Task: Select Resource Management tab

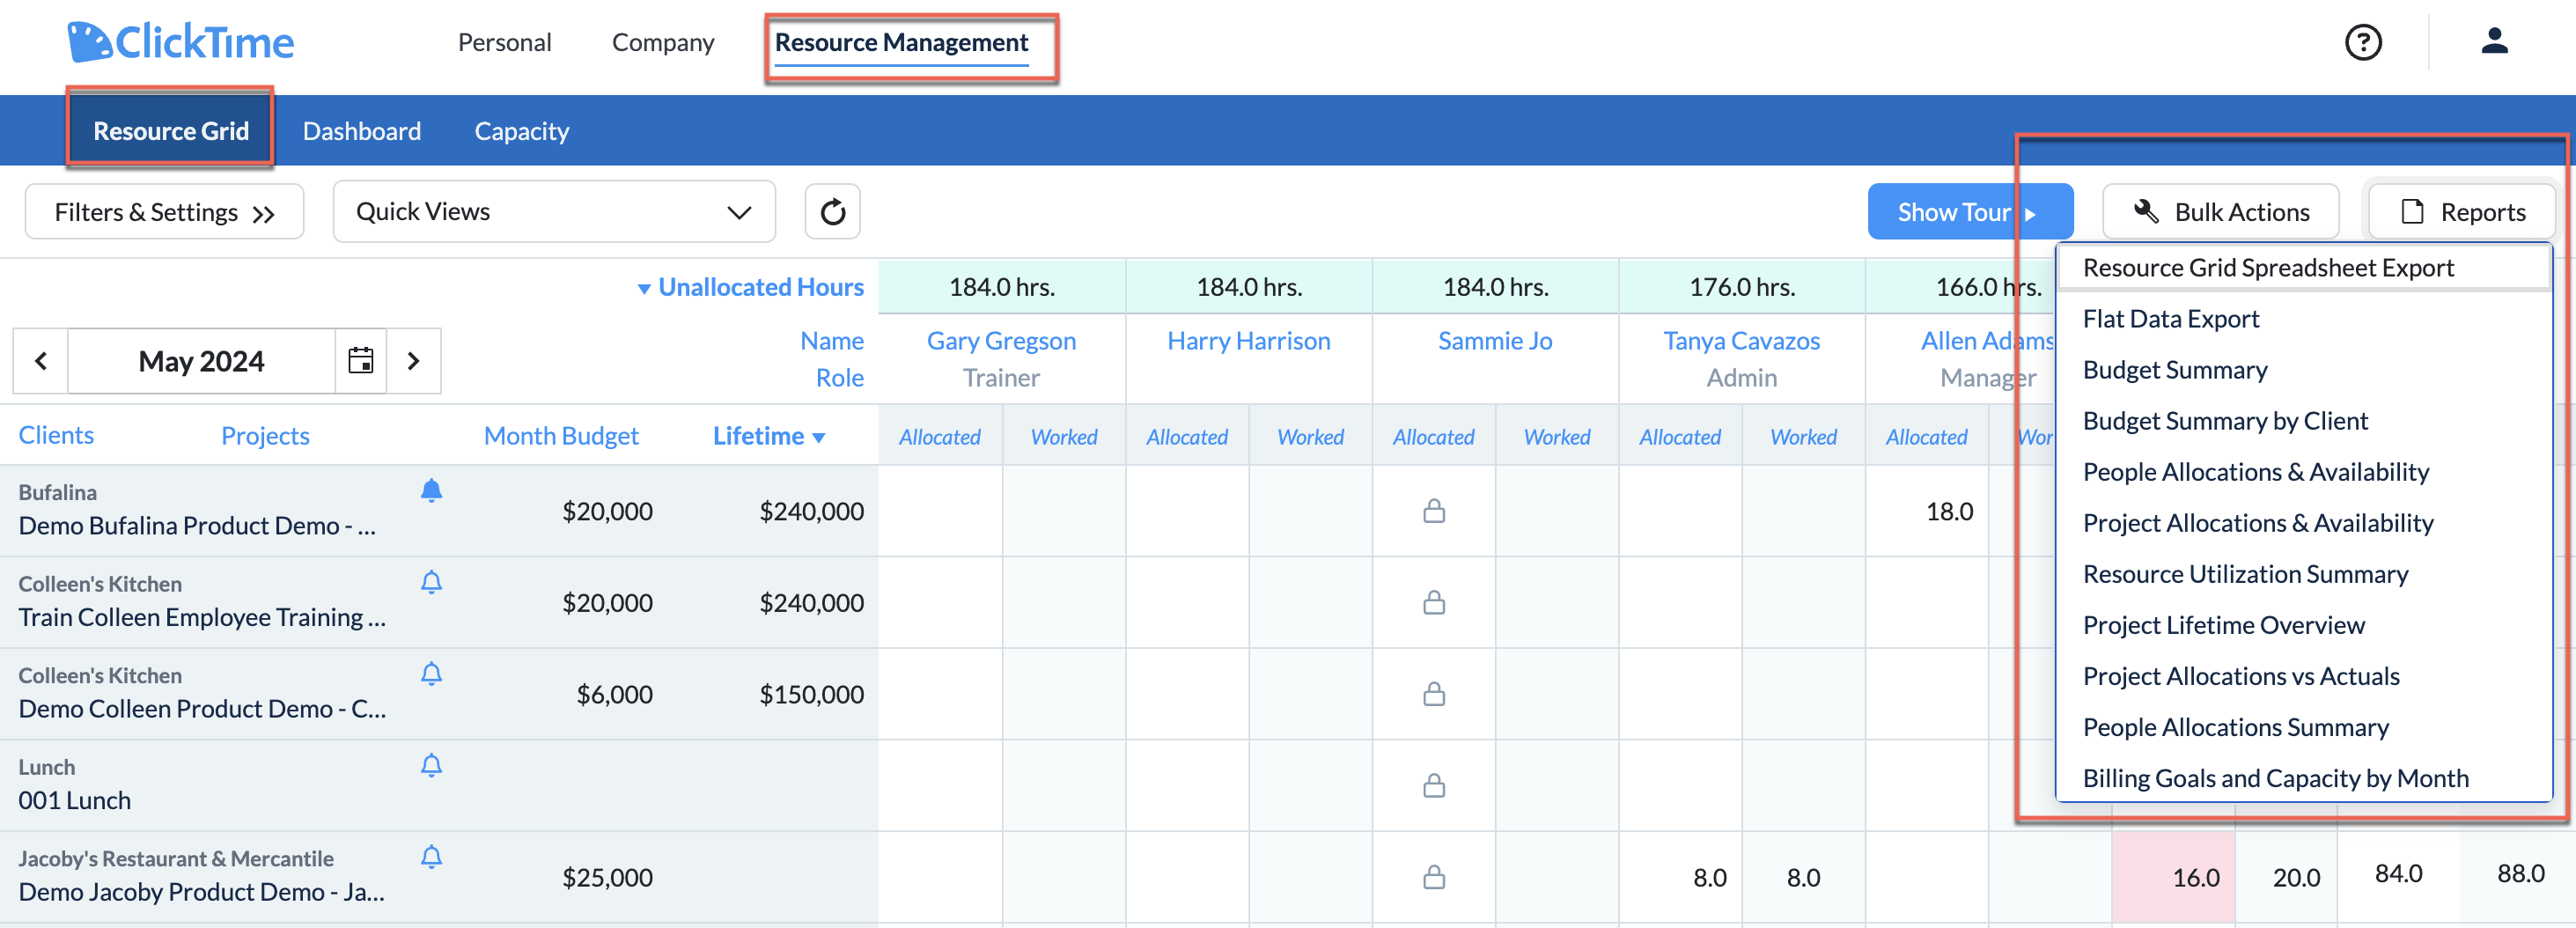Action: coord(901,43)
